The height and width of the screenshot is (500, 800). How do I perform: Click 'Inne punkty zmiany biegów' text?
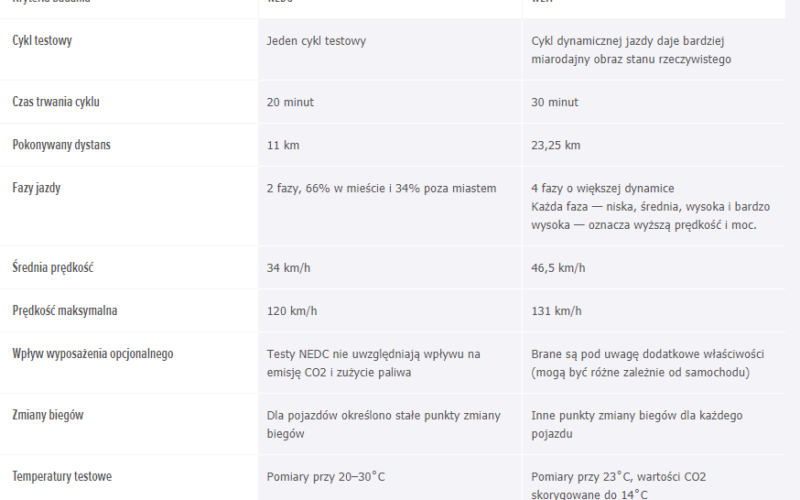(605, 415)
